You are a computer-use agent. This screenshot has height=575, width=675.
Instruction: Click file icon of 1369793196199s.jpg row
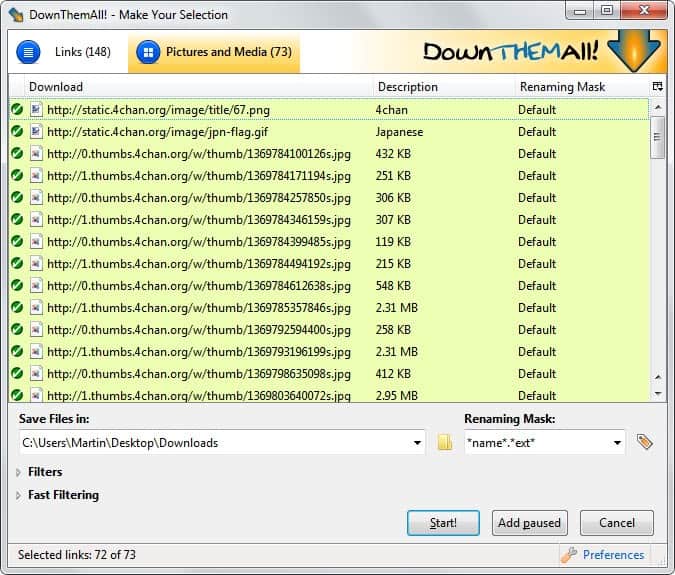pyautogui.click(x=36, y=351)
